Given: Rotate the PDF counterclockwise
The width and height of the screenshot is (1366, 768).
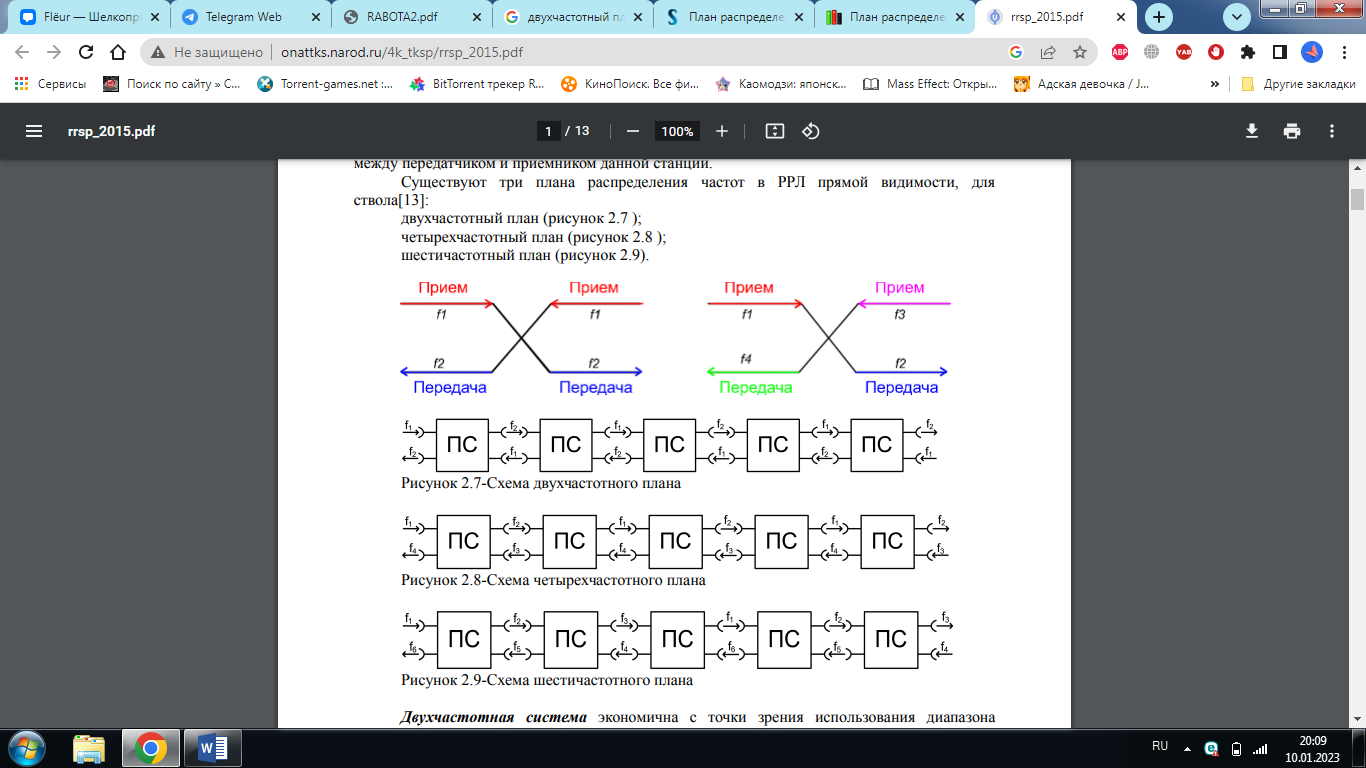Looking at the screenshot, I should pos(811,131).
